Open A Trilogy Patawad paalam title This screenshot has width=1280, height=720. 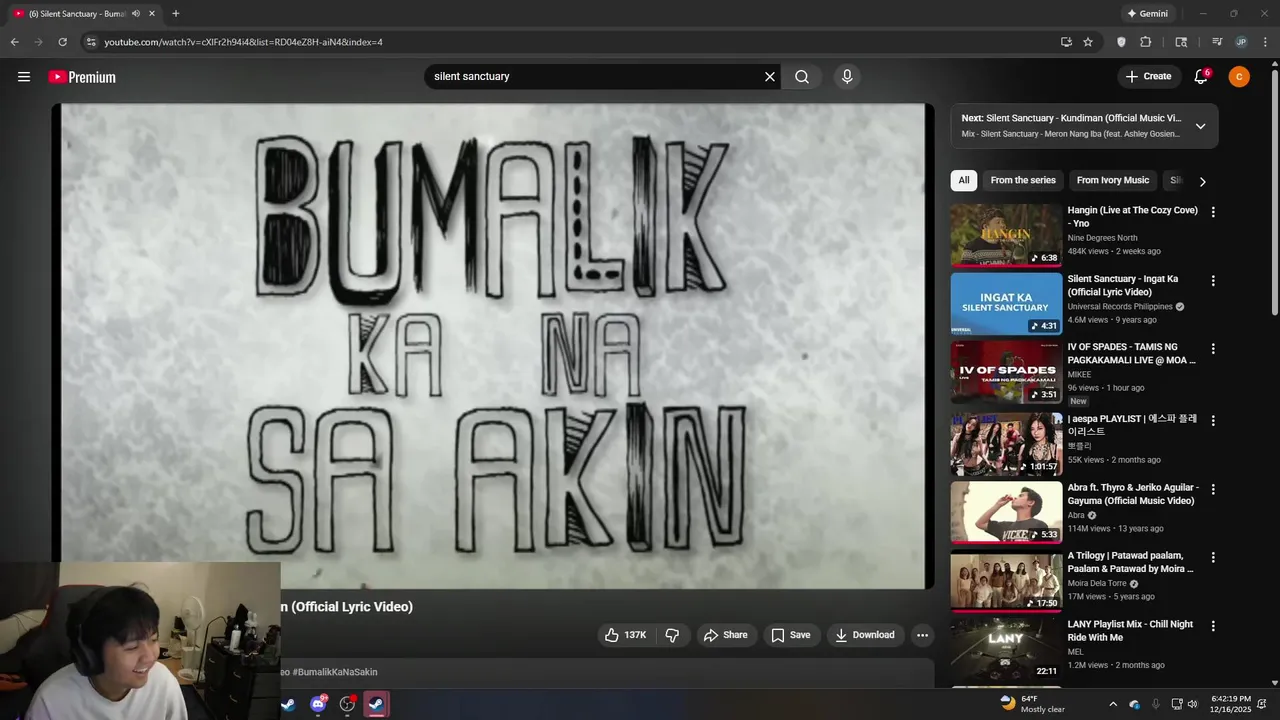click(1130, 562)
